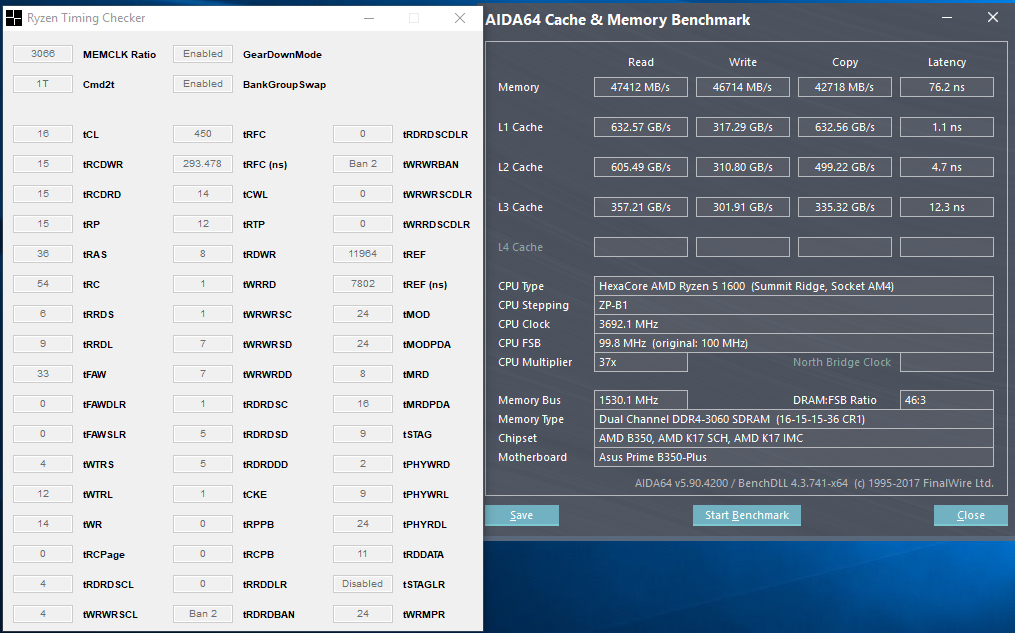This screenshot has height=633, width=1015.
Task: Minimize the AIDA64 benchmark window
Action: click(x=946, y=18)
